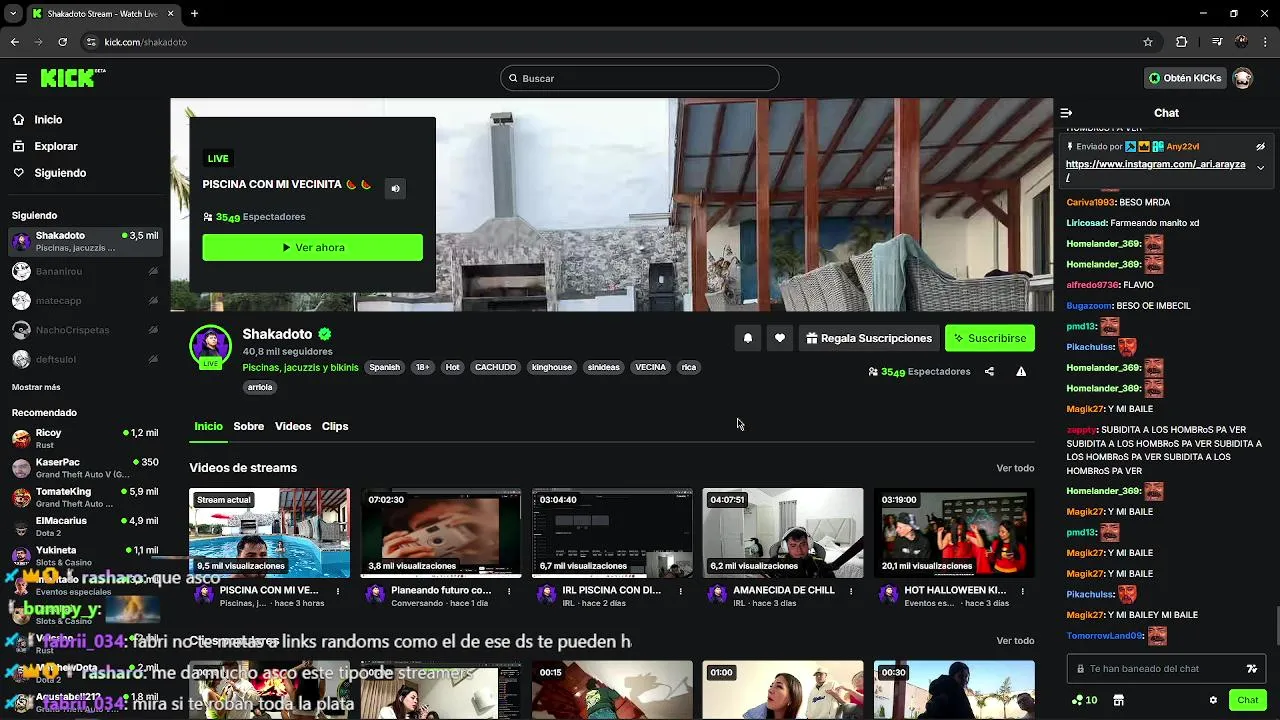Go back in browser history
1280x720 pixels.
14,42
